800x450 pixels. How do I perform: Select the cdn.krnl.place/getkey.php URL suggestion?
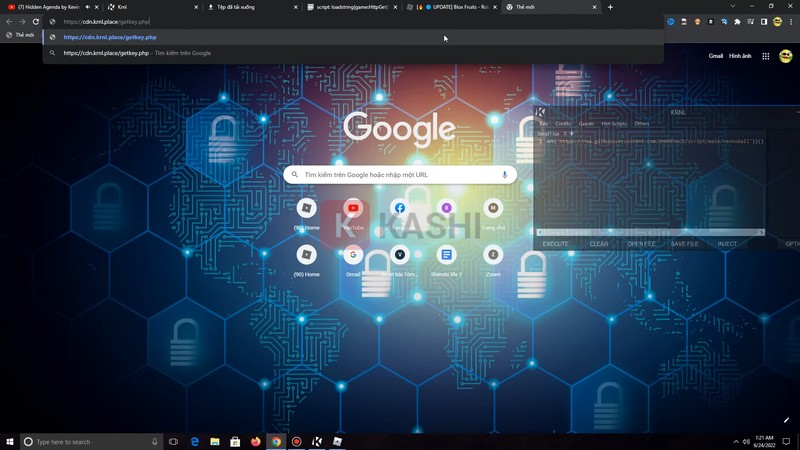(x=353, y=37)
